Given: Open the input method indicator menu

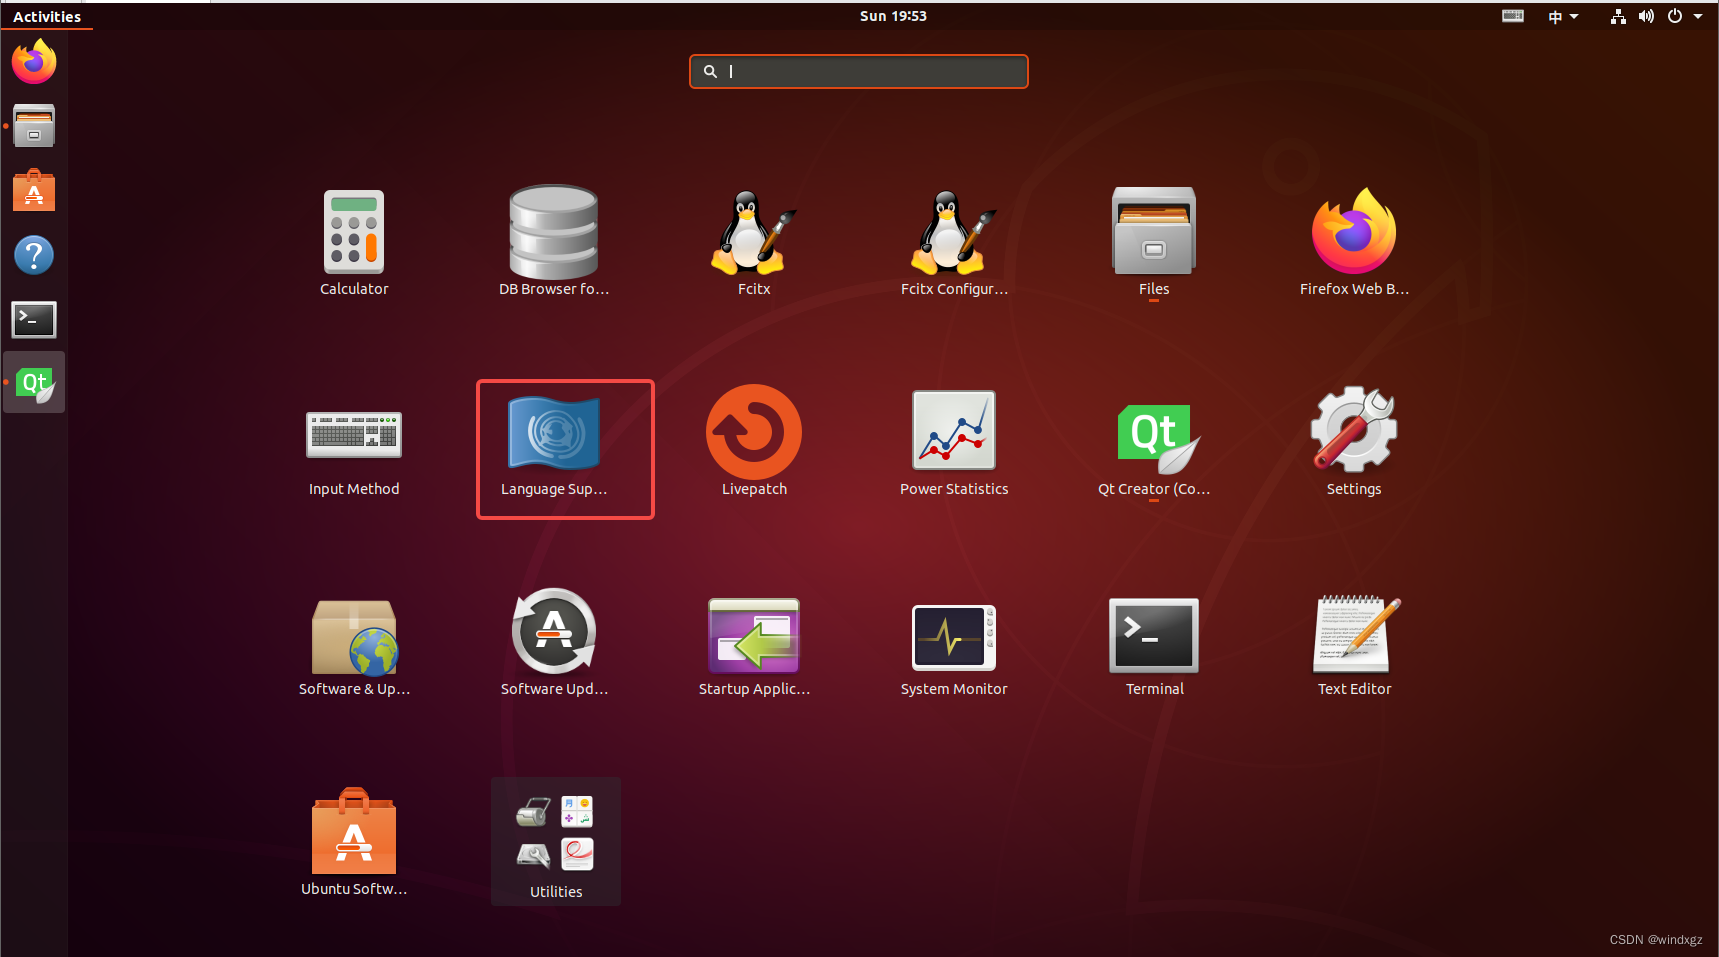Looking at the screenshot, I should (1563, 16).
